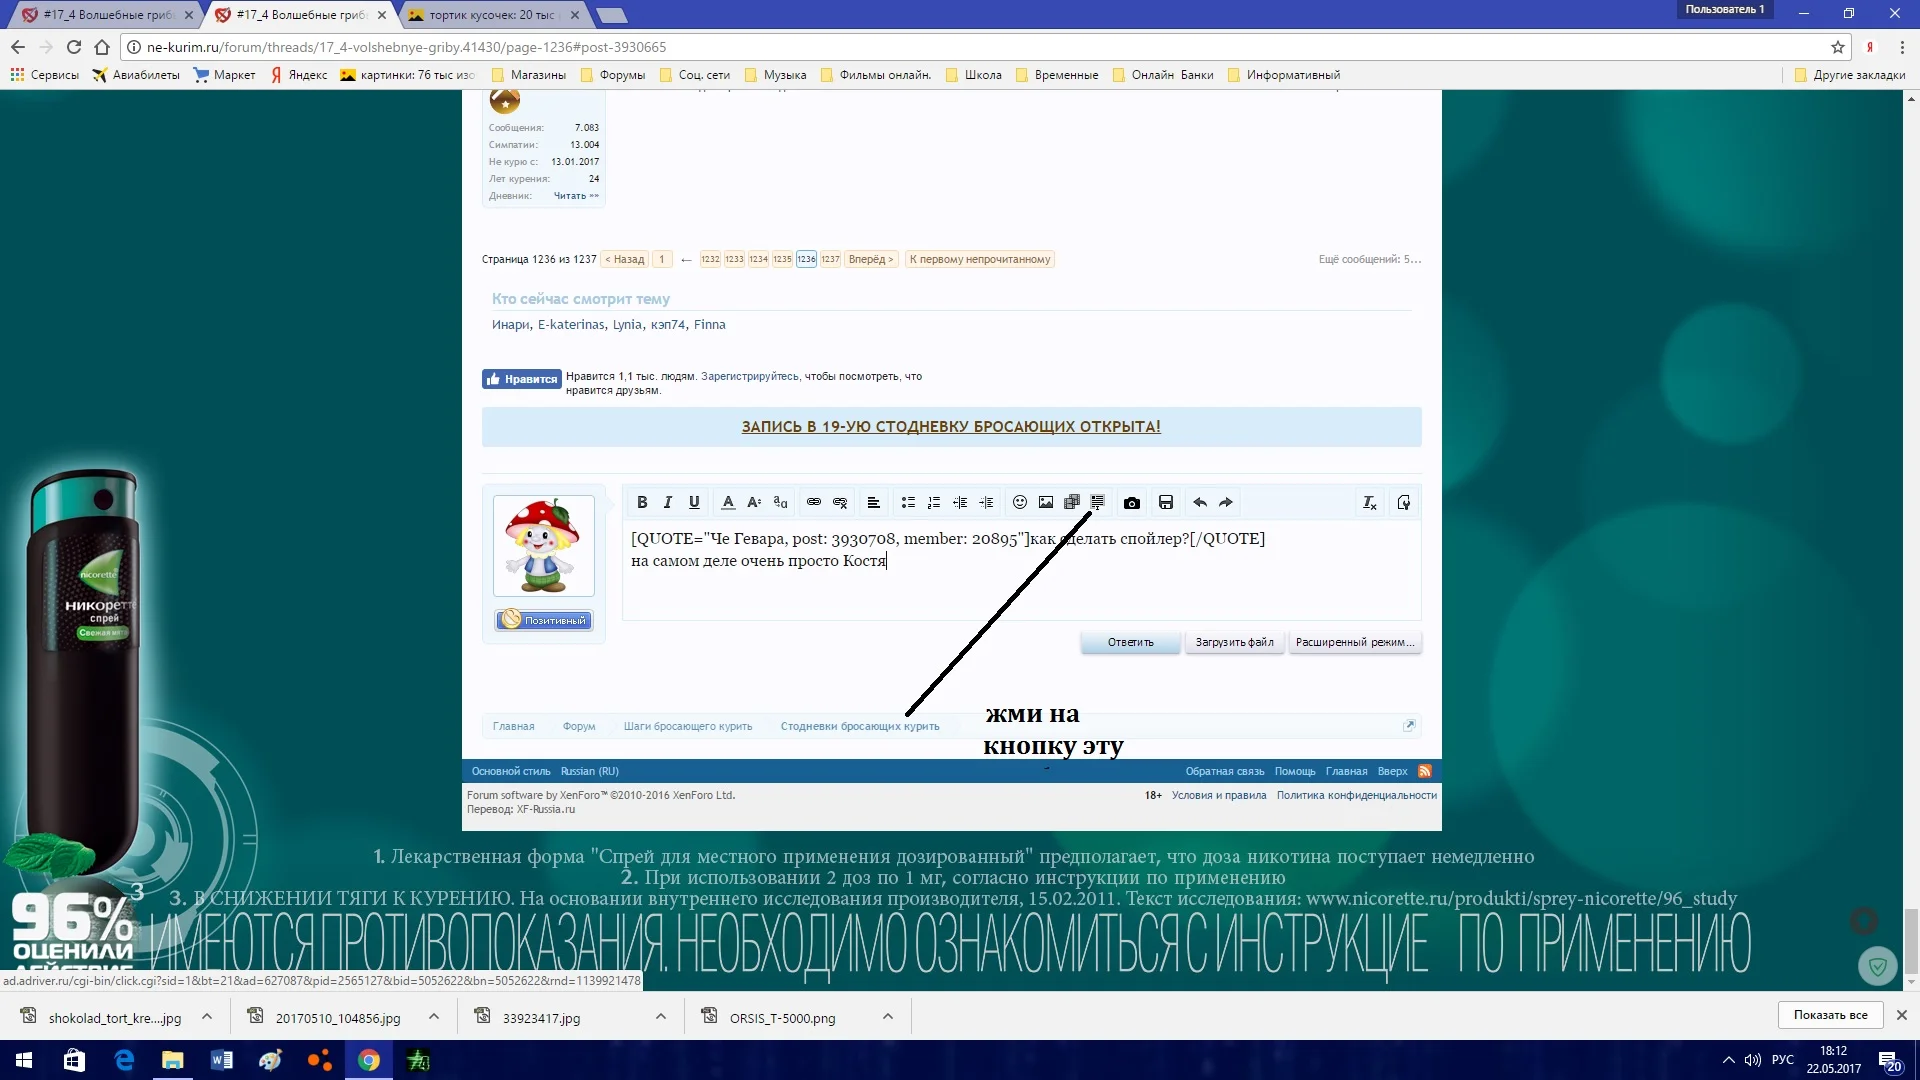Open the font size dropdown

(x=754, y=503)
